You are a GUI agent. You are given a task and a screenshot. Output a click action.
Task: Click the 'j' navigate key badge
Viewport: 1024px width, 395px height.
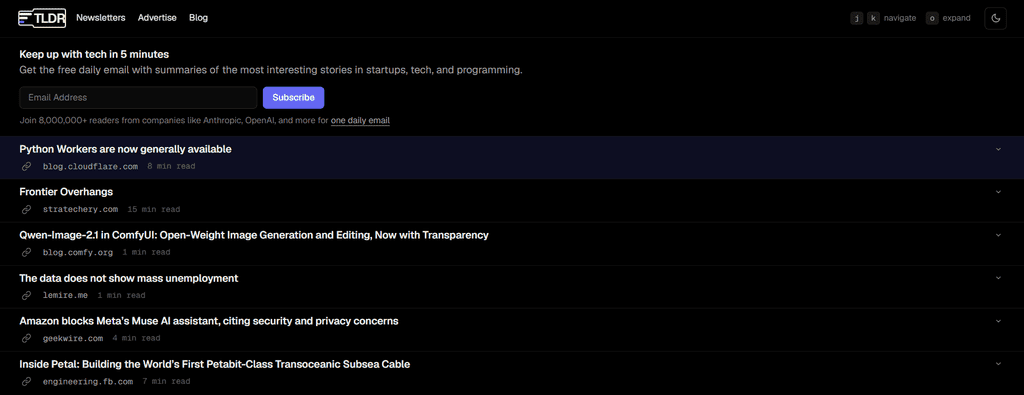[856, 18]
